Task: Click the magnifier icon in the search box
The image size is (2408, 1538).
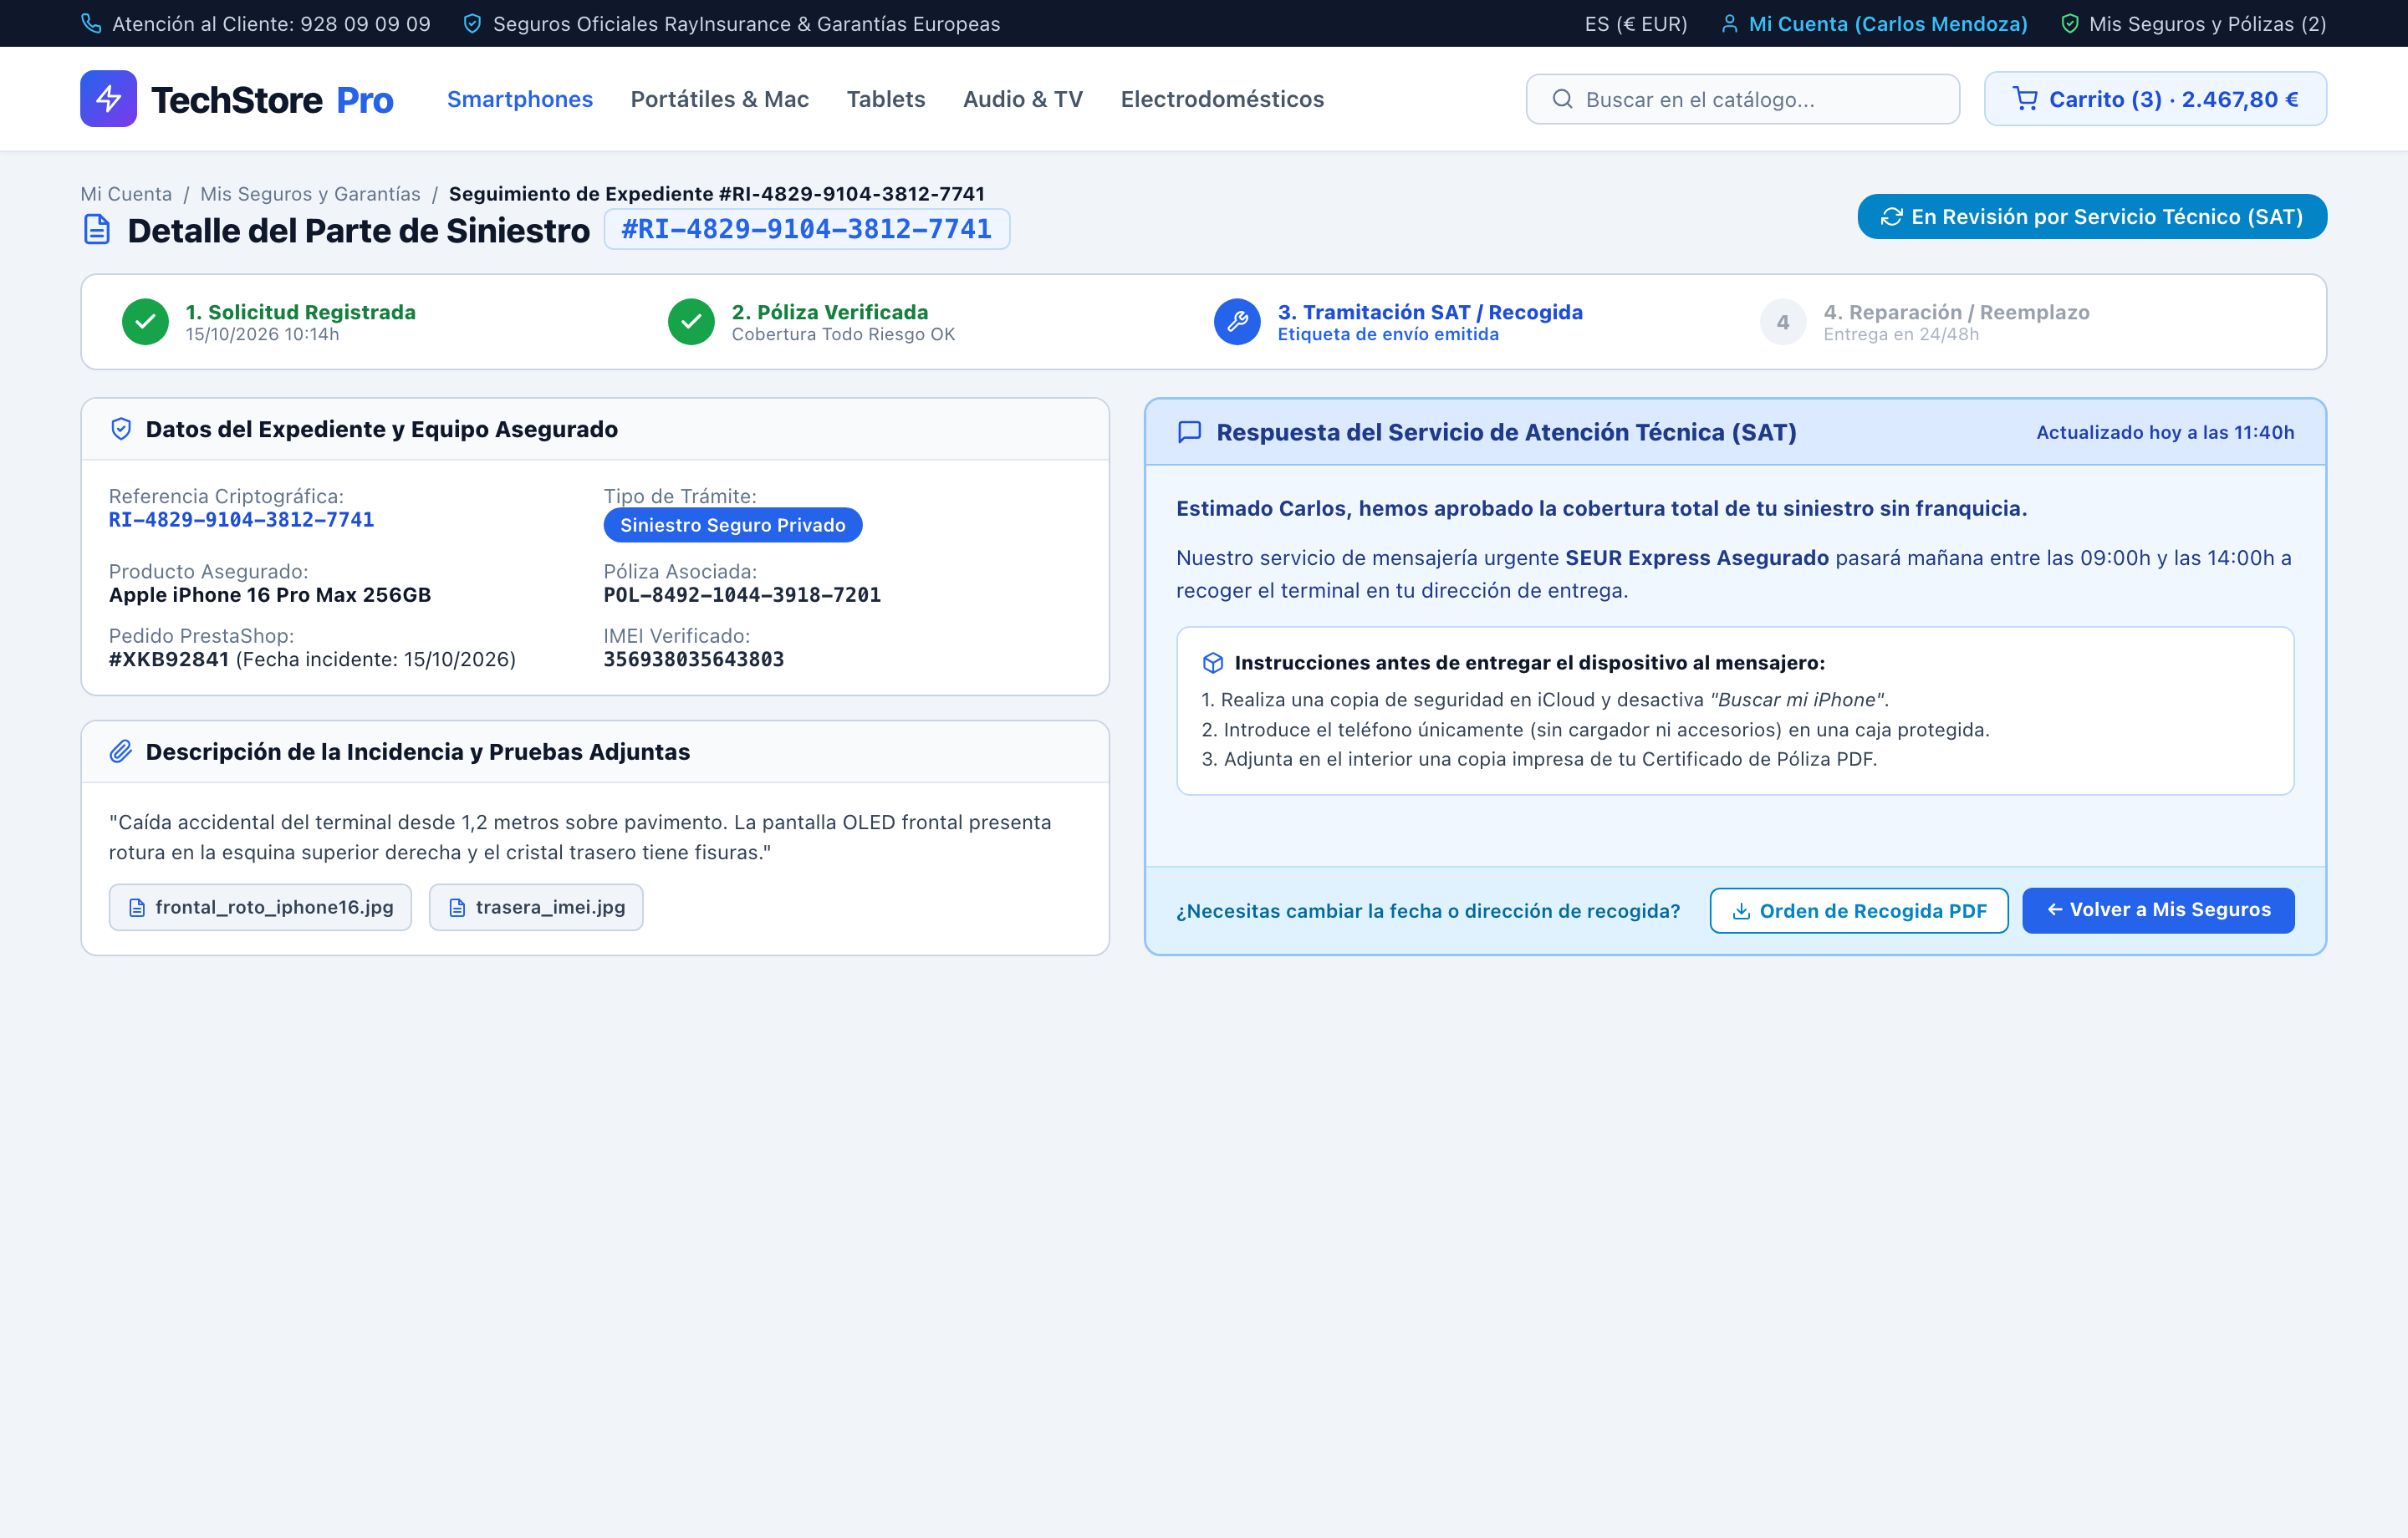Action: tap(1562, 99)
